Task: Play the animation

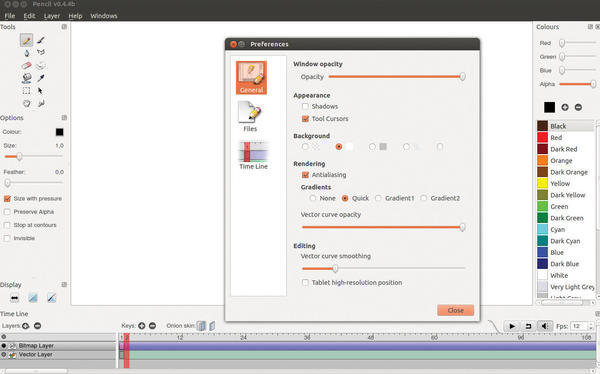Action: point(512,326)
